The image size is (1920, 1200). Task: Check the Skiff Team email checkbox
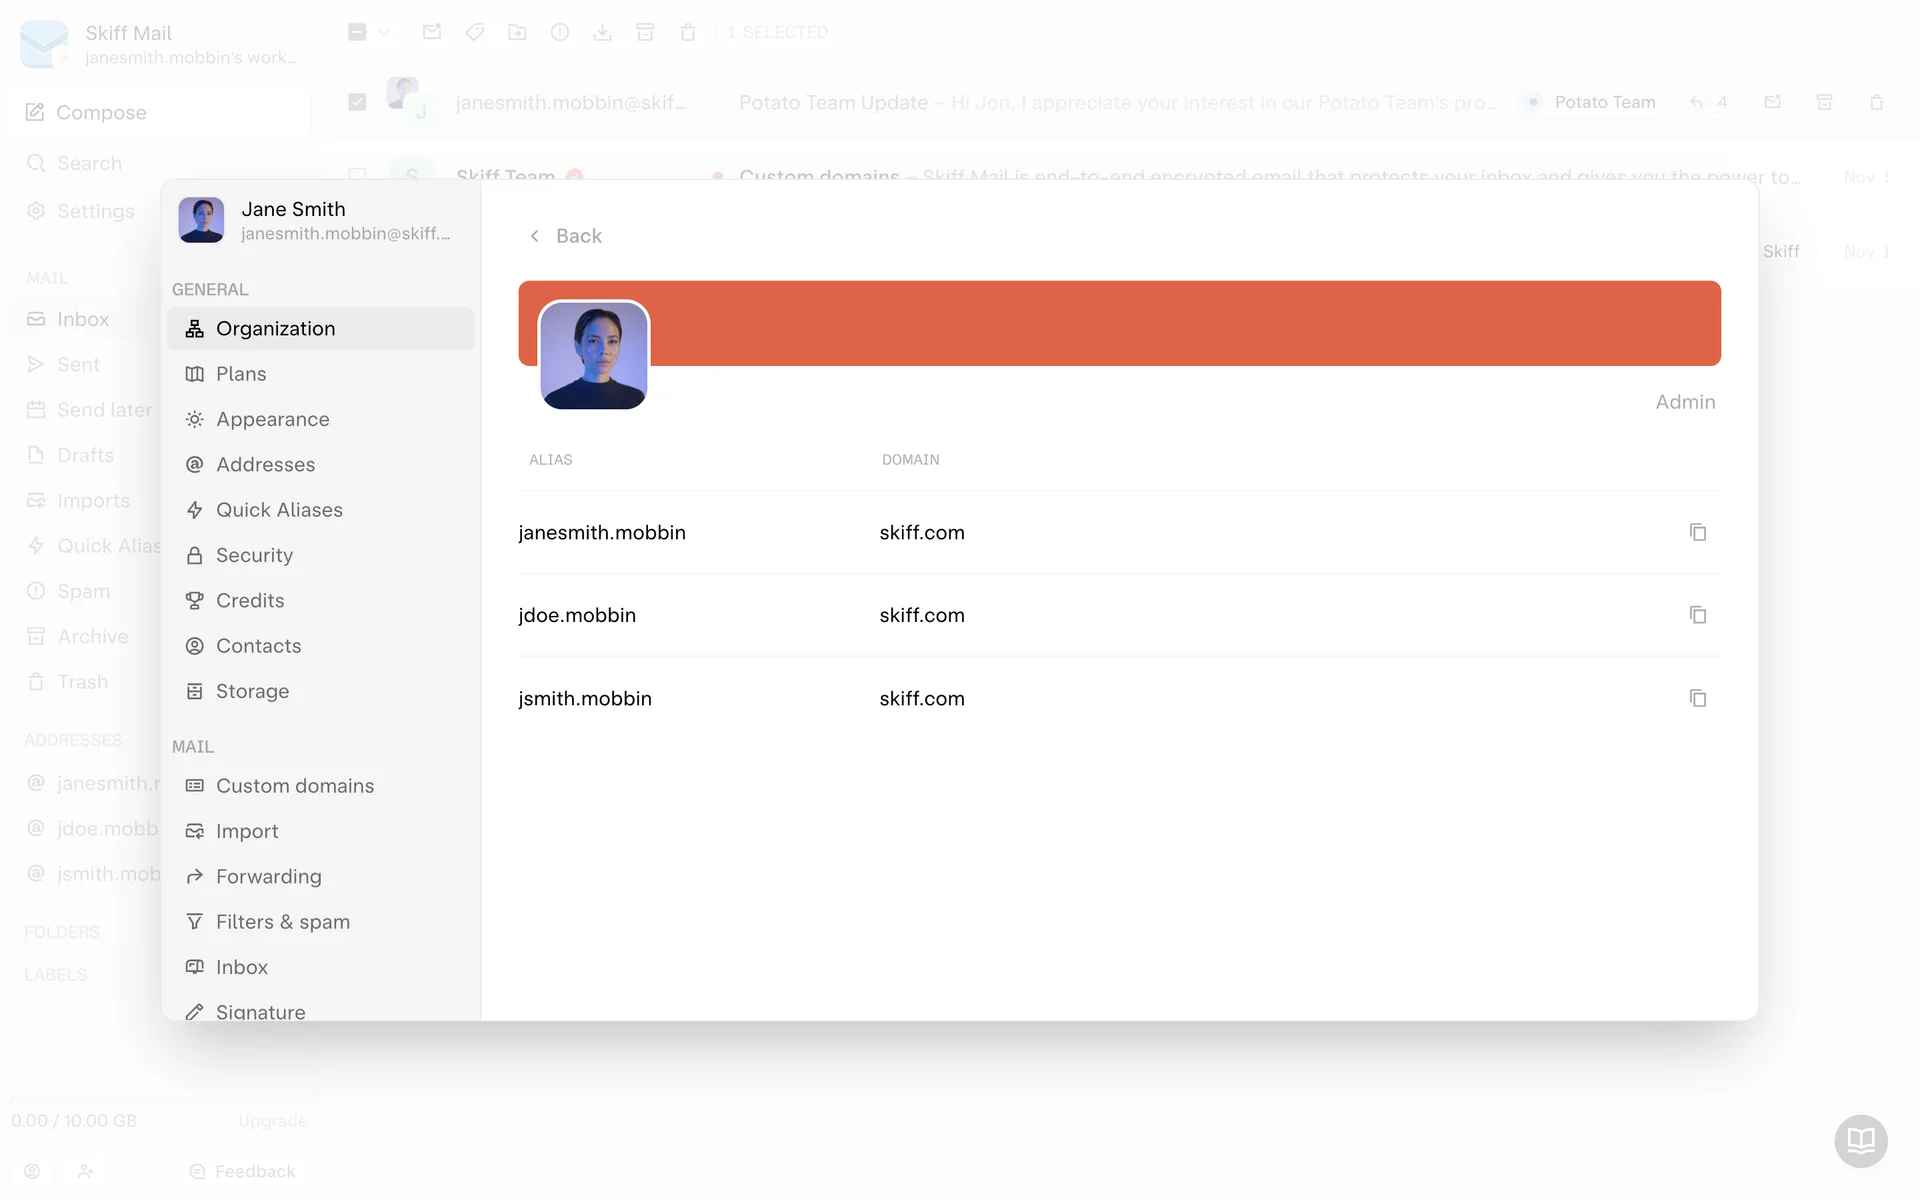pyautogui.click(x=357, y=174)
